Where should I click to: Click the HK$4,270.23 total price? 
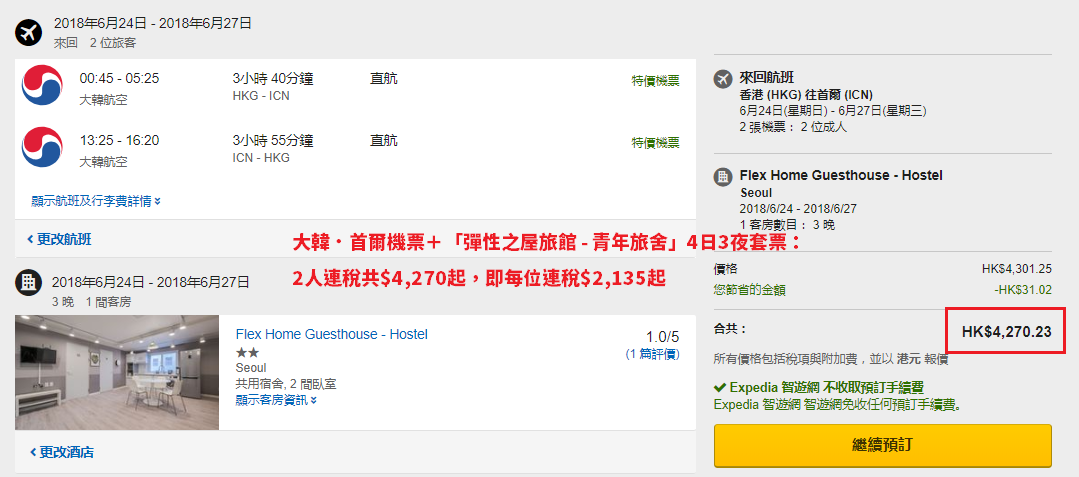pos(1007,332)
